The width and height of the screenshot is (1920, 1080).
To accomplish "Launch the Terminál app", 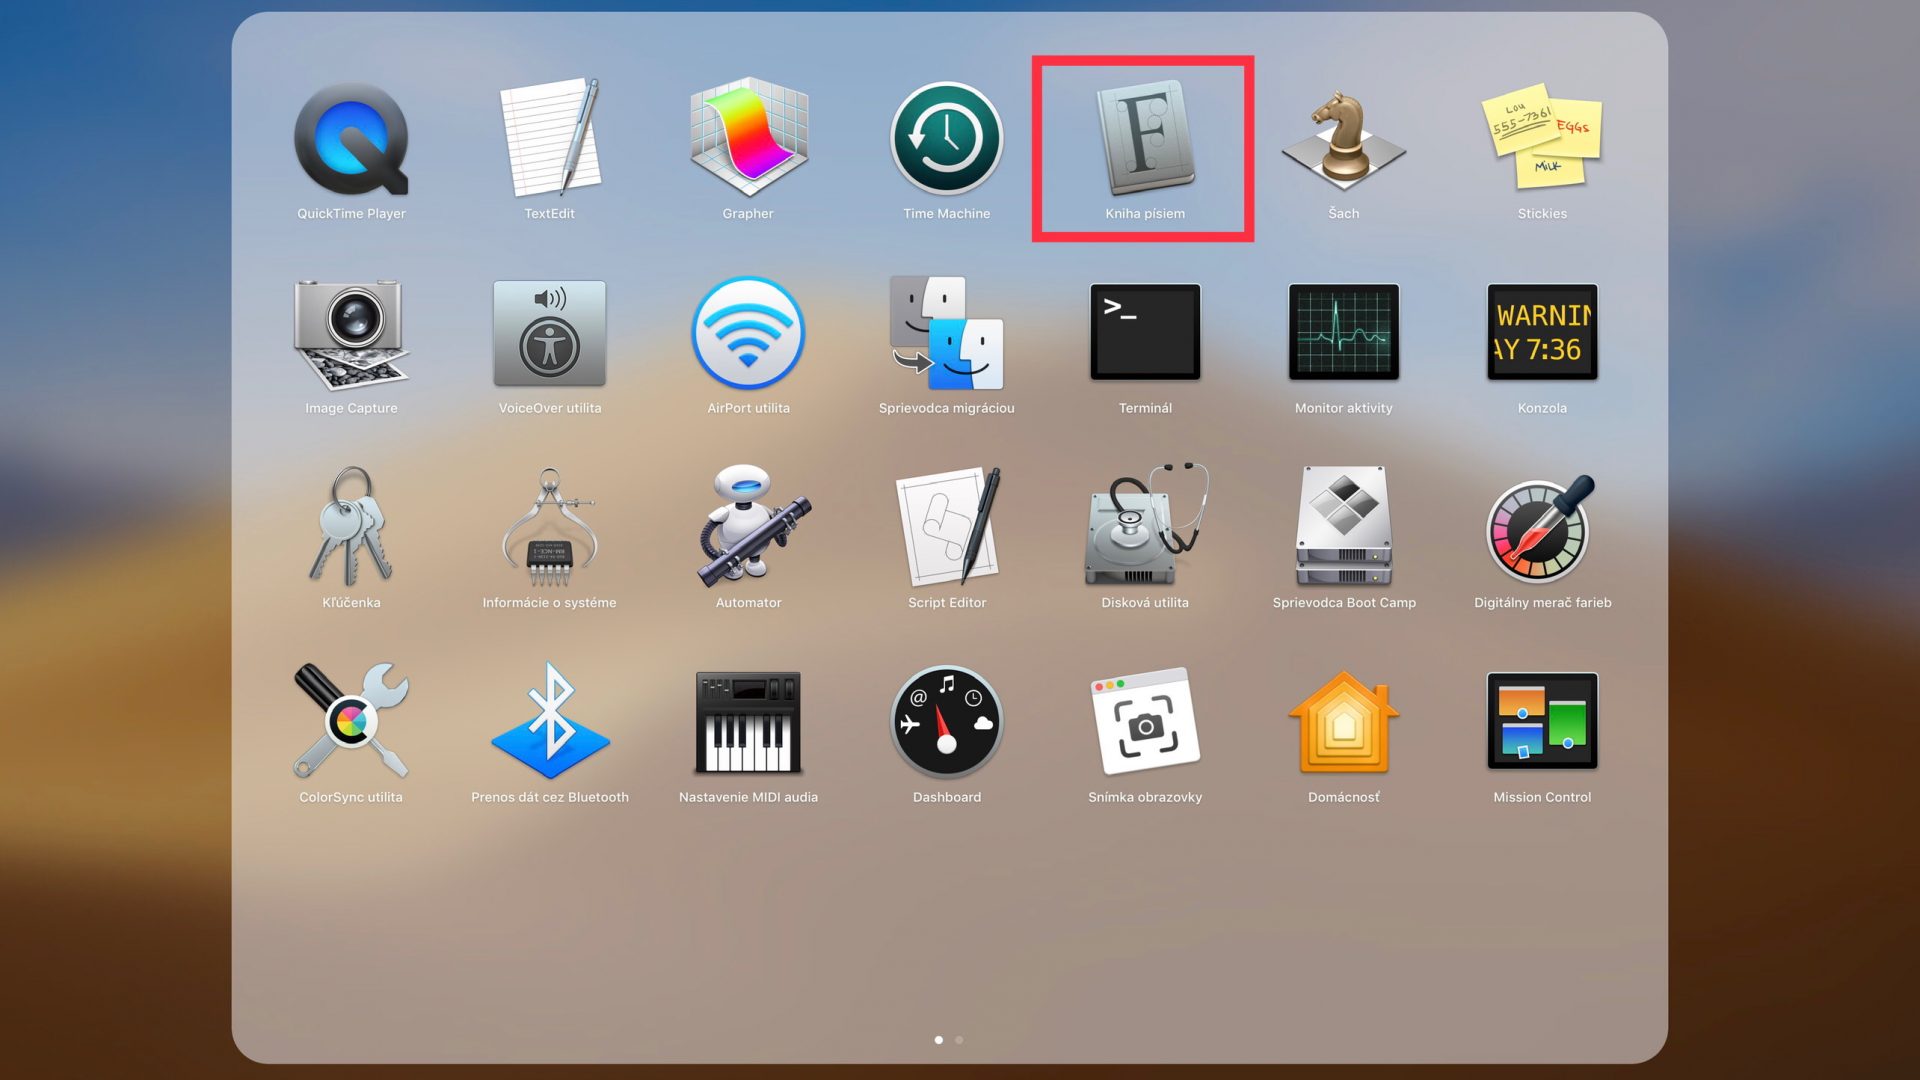I will click(1145, 332).
